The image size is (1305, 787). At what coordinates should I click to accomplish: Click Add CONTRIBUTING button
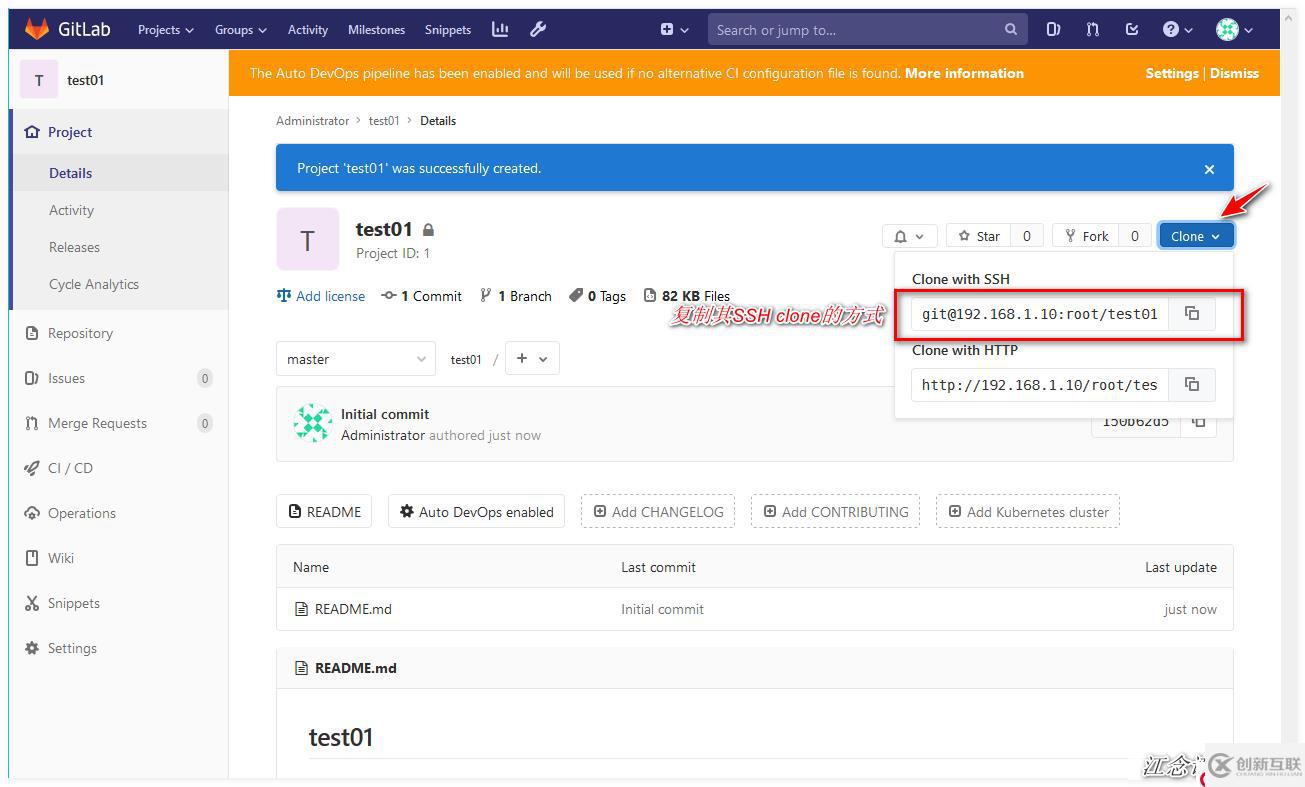(x=836, y=511)
